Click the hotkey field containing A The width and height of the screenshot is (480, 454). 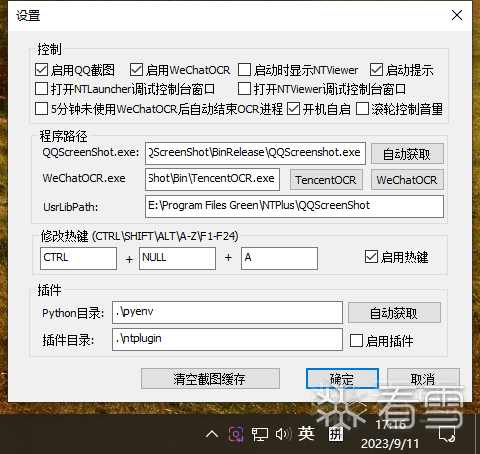(279, 258)
